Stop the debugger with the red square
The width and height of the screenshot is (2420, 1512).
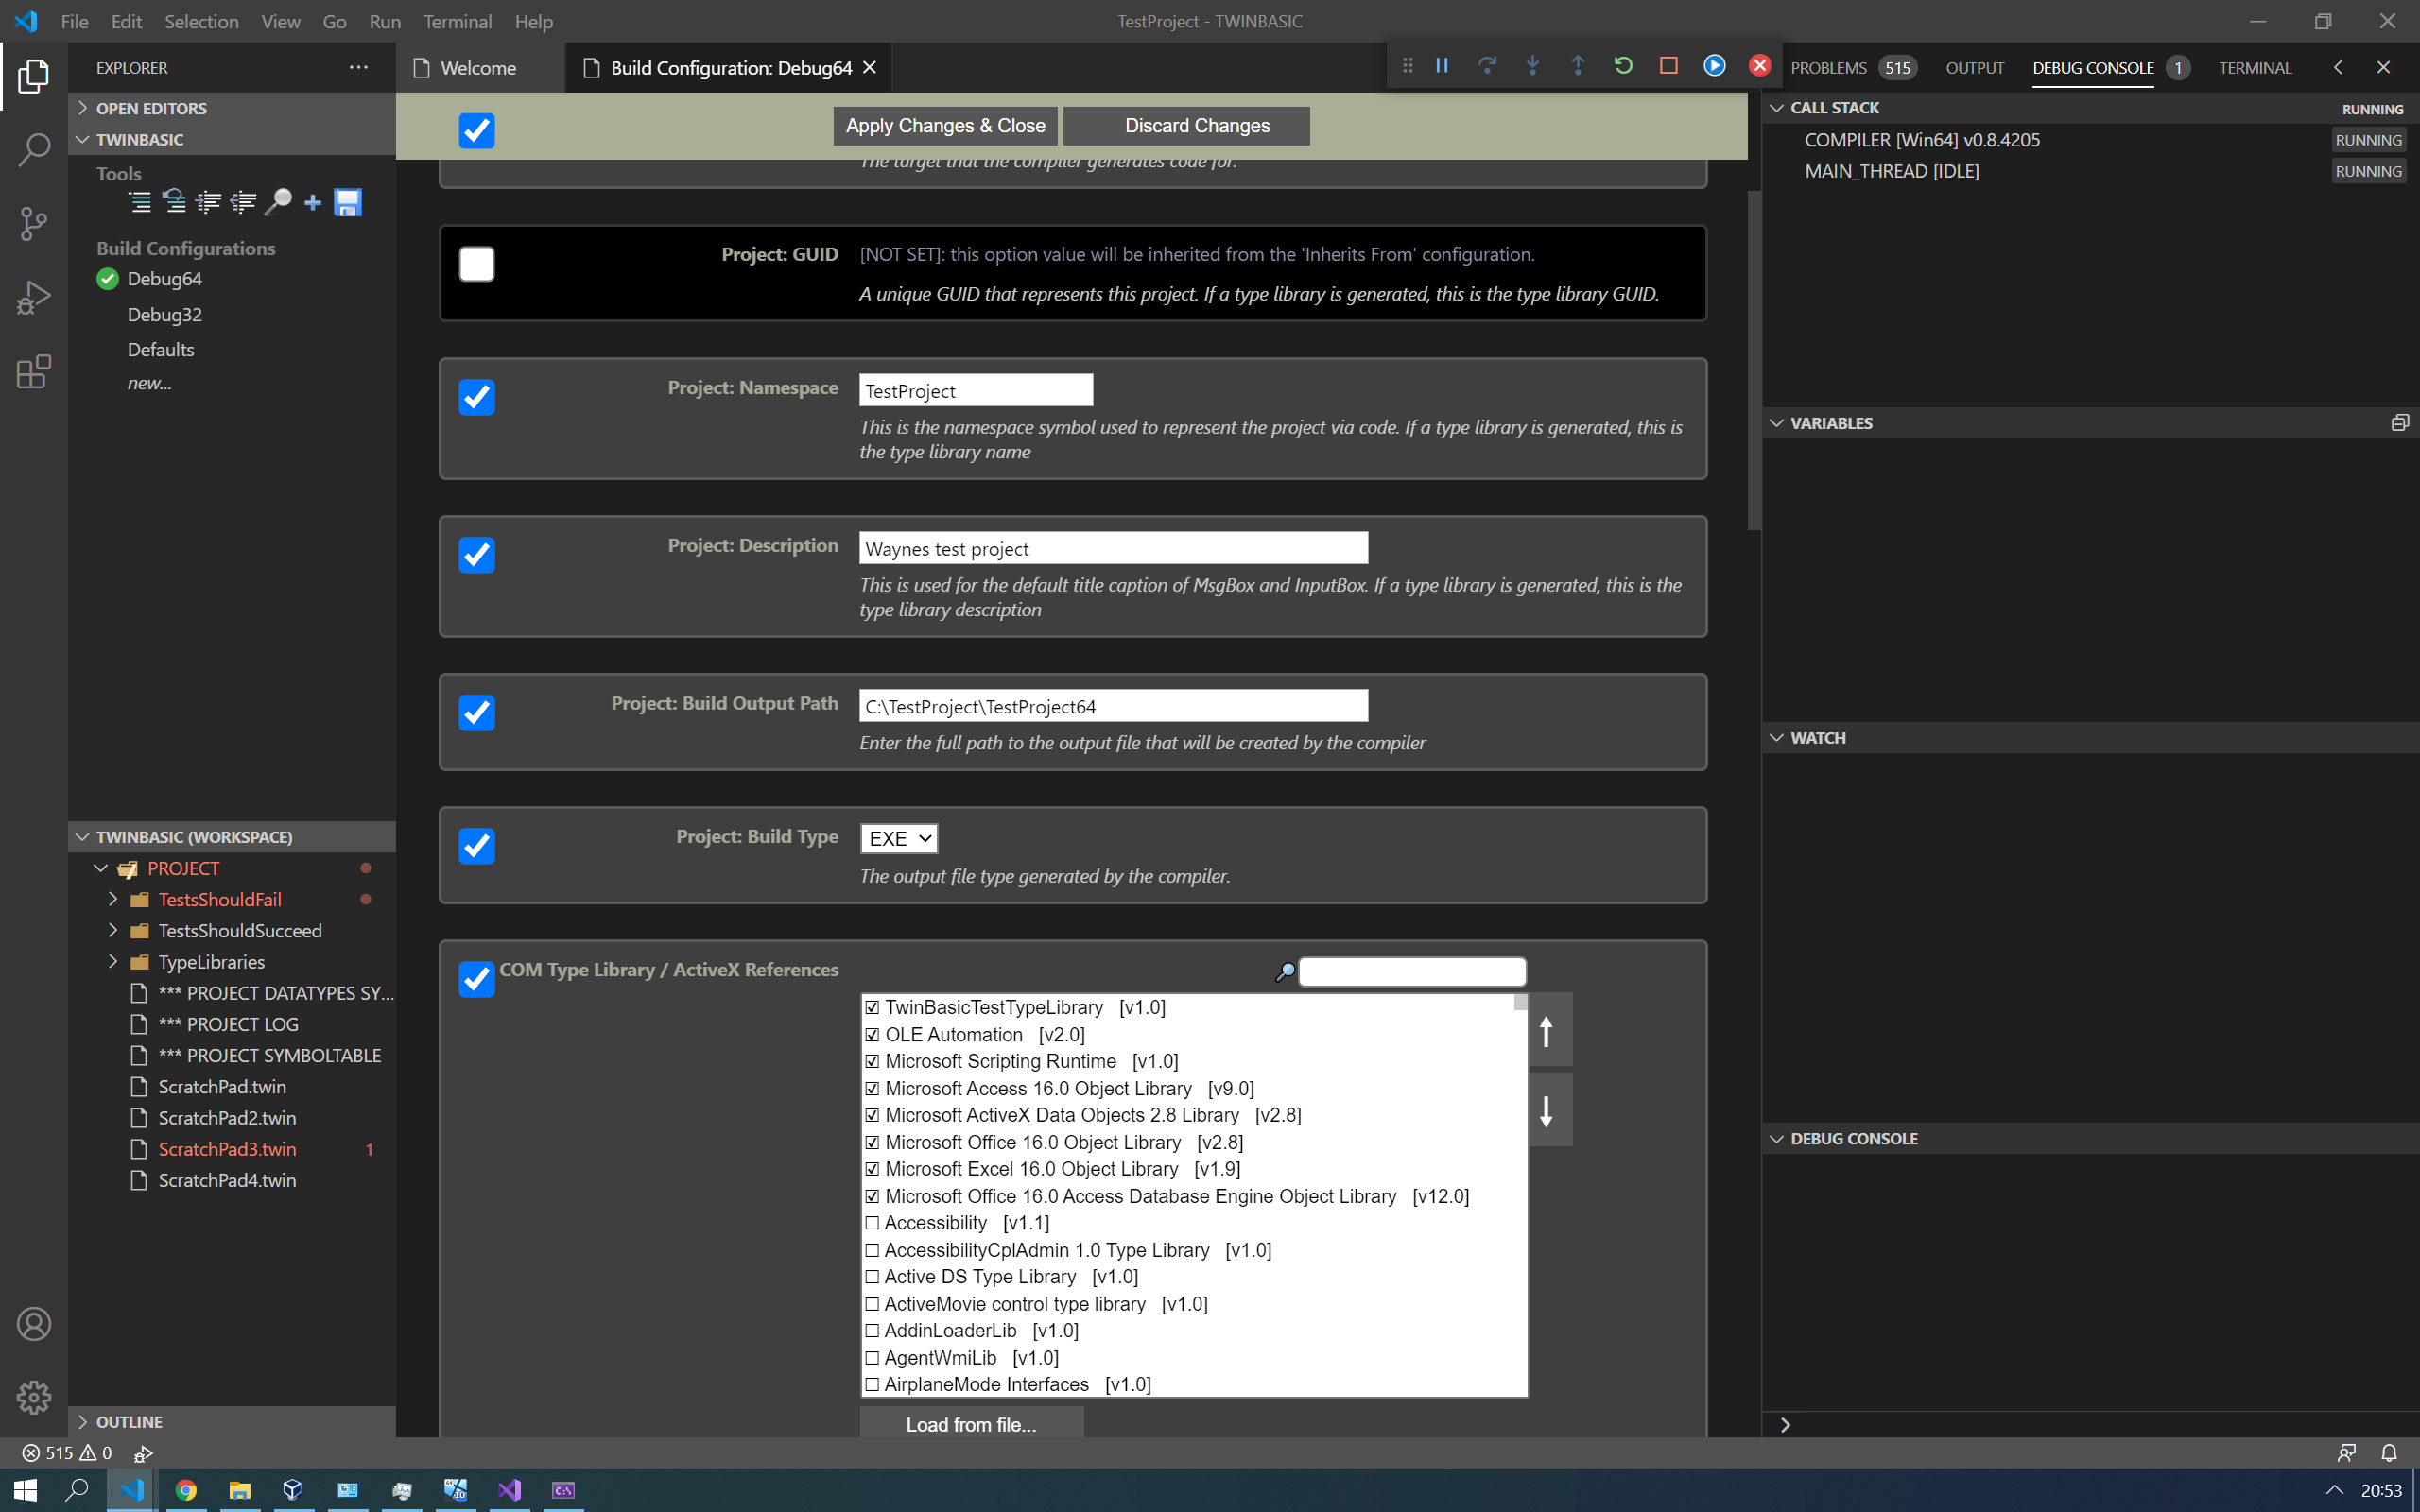(1668, 66)
